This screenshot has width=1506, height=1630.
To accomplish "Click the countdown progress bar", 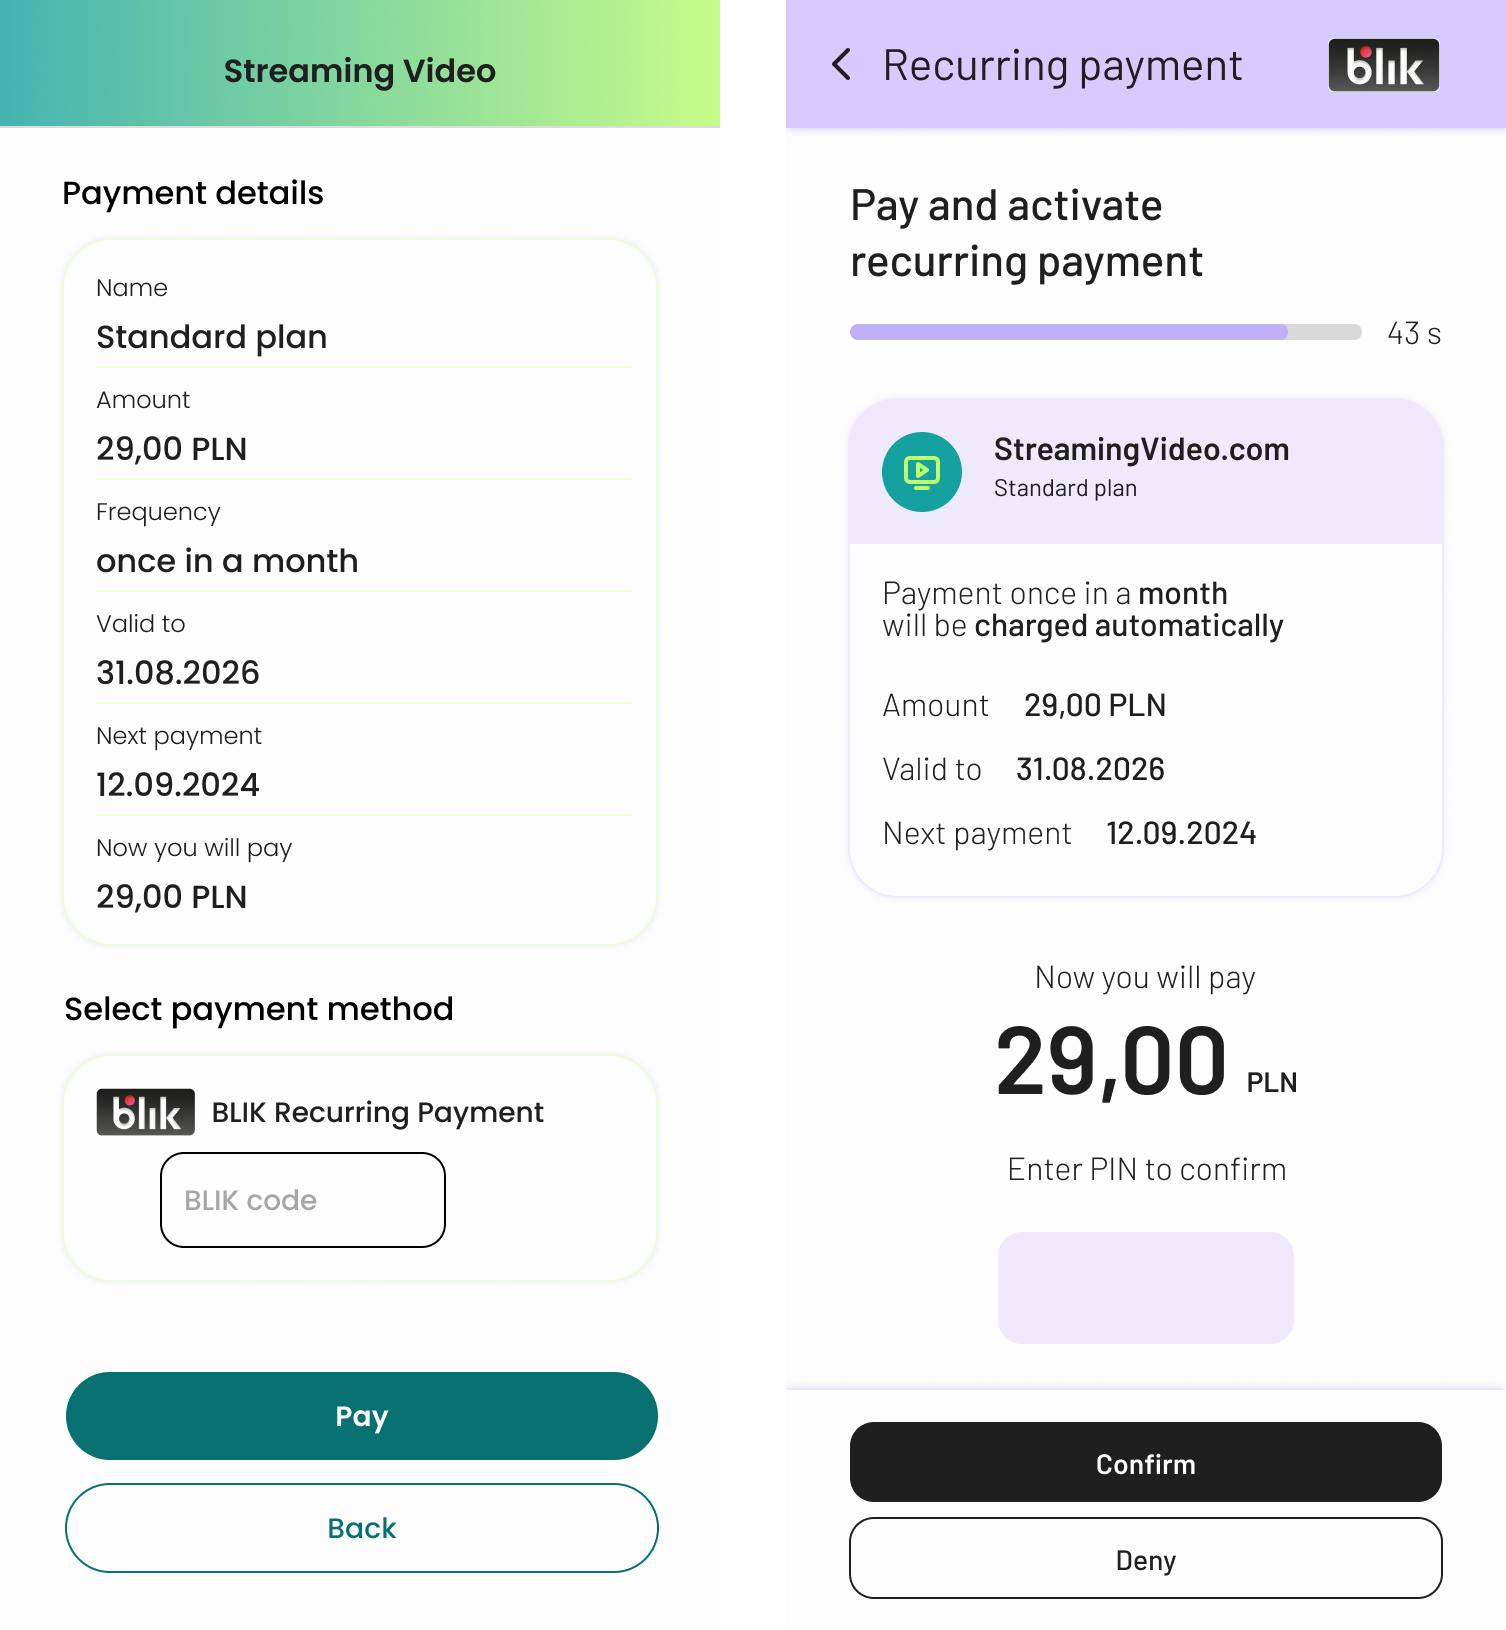I will (x=1106, y=332).
